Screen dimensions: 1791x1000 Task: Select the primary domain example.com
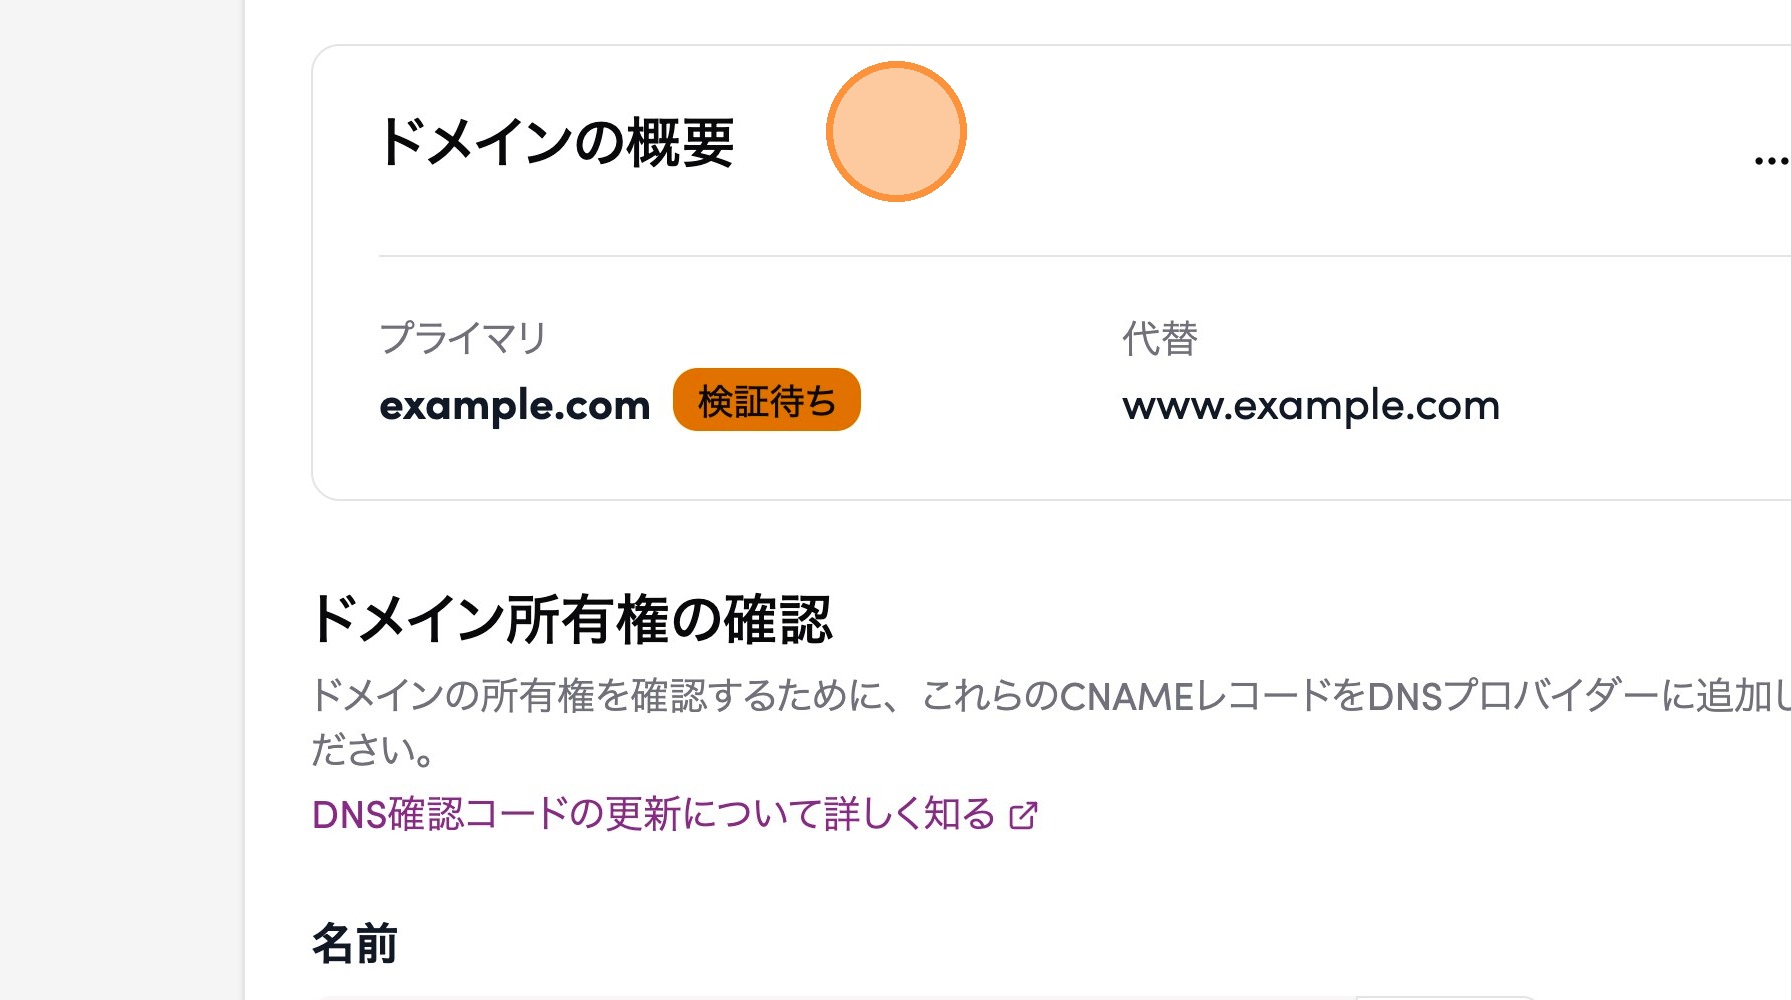[515, 406]
